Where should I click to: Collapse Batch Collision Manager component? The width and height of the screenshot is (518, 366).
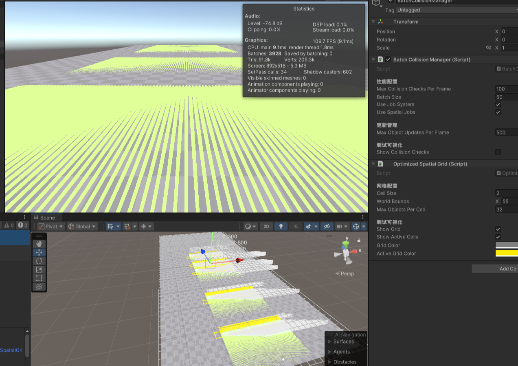(x=373, y=59)
